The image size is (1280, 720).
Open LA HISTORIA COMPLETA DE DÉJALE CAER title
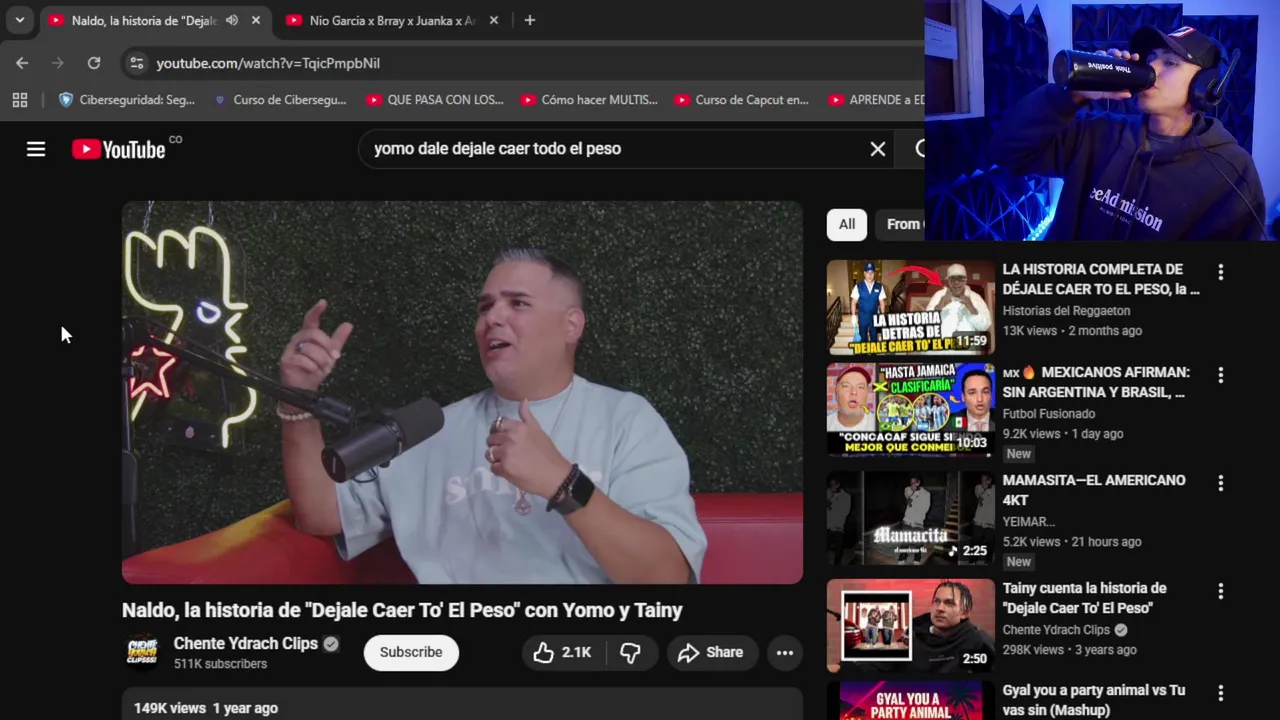coord(1101,279)
